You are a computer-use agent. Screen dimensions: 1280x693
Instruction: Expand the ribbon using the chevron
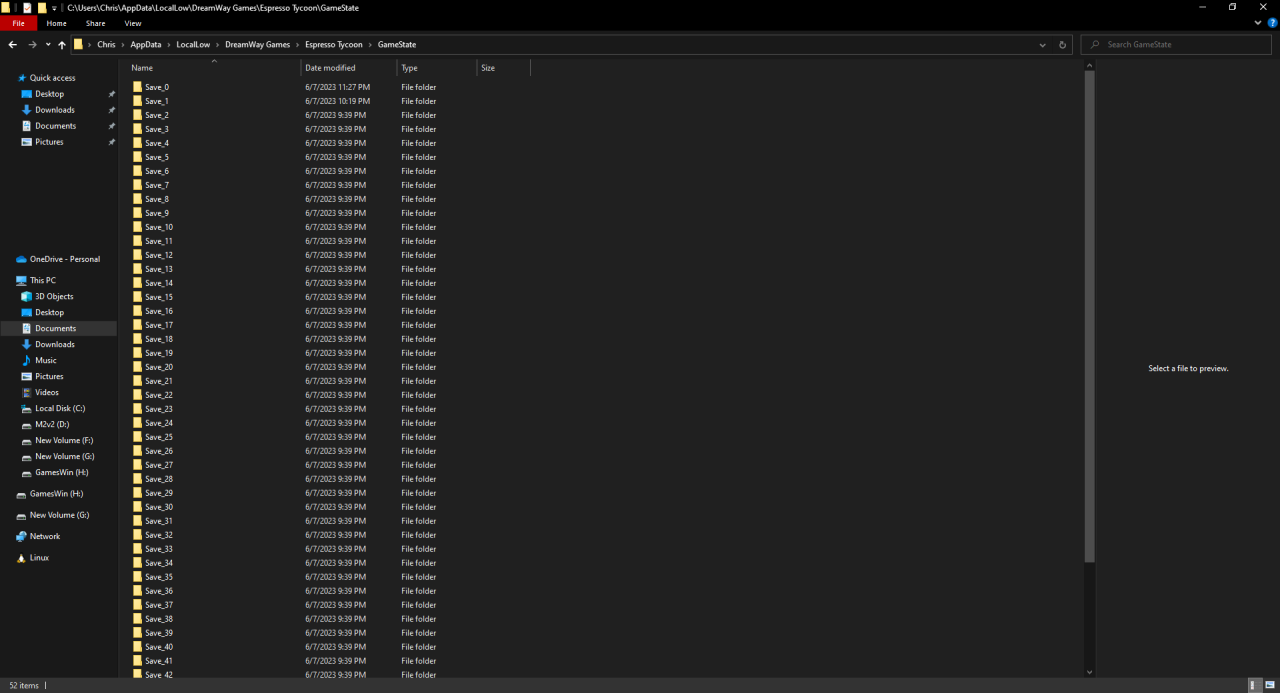pos(1258,23)
